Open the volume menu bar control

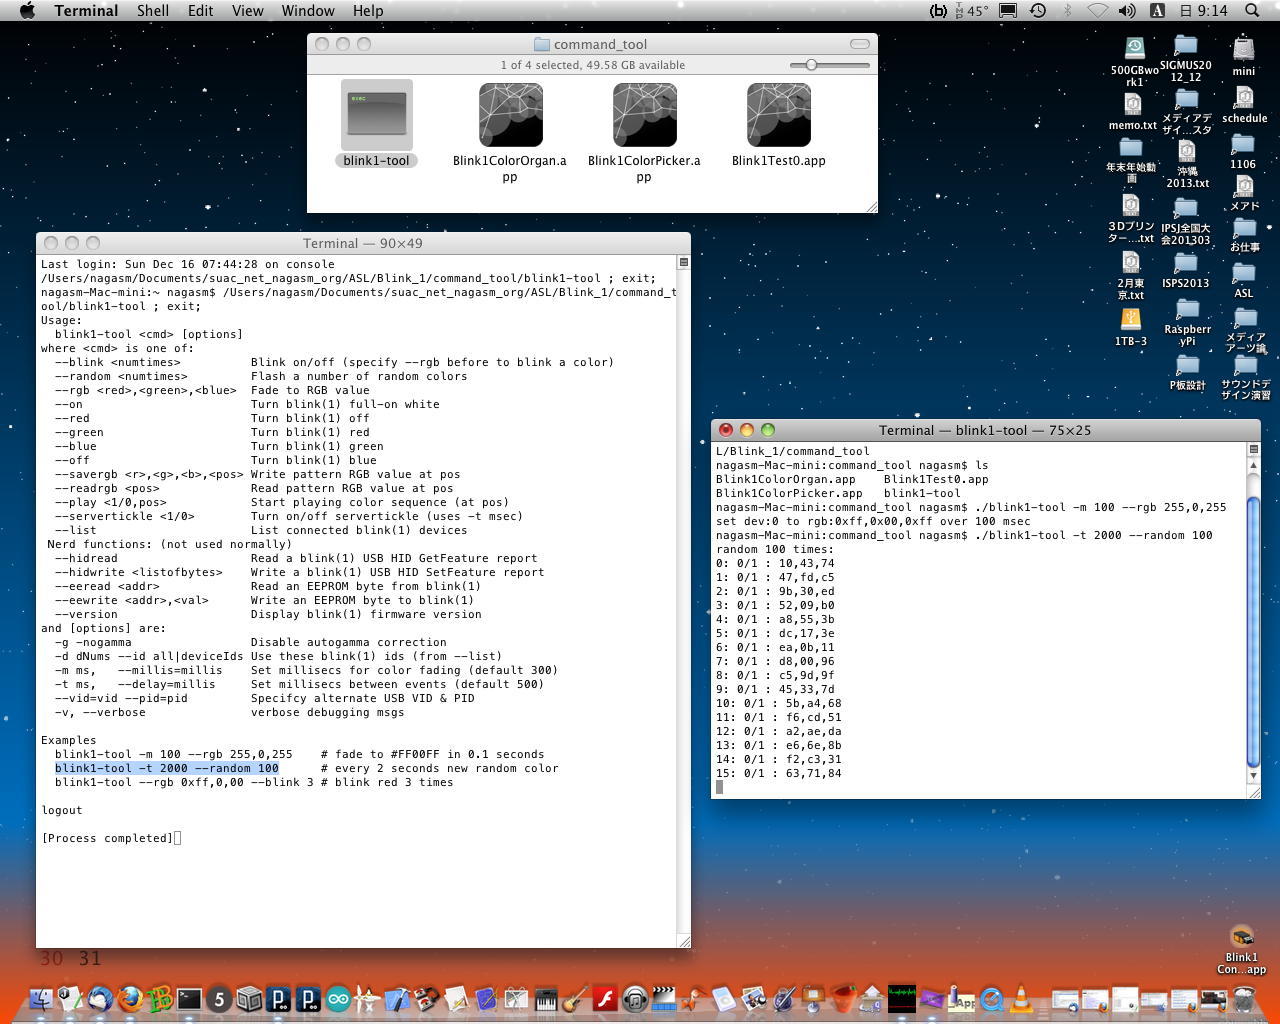tap(1127, 10)
